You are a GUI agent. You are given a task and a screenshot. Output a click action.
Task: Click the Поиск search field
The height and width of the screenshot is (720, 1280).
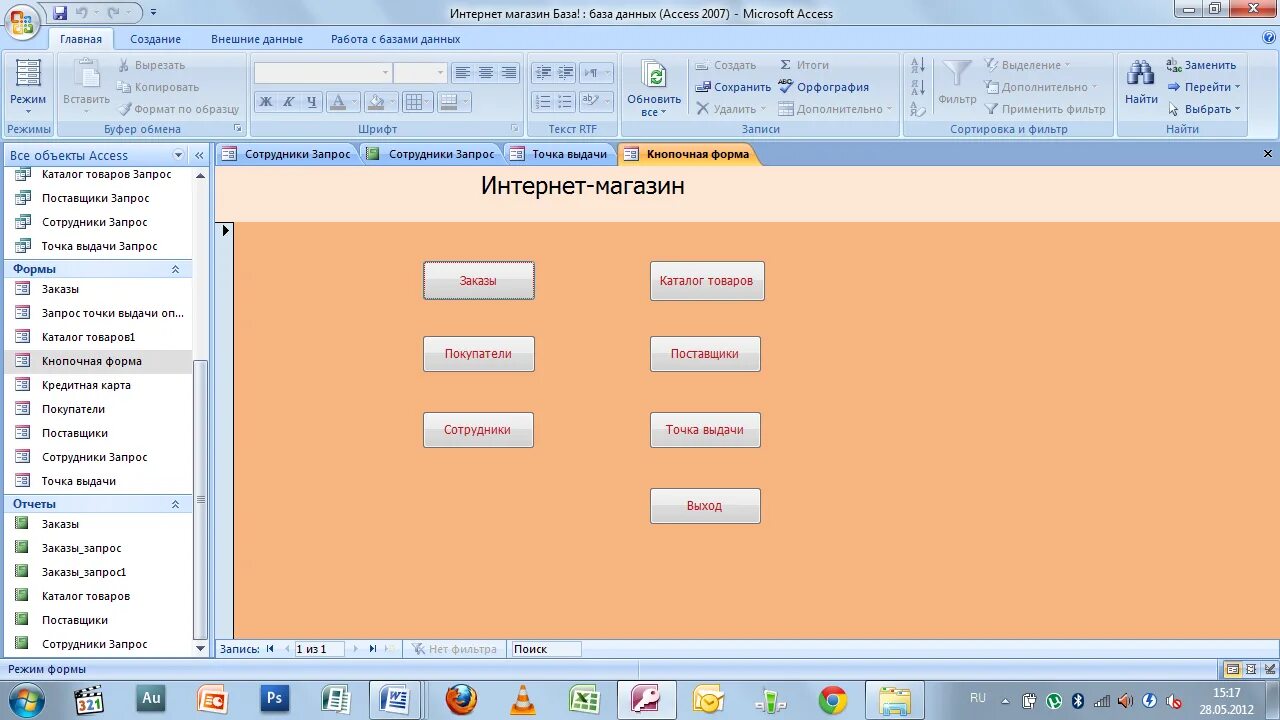coord(545,649)
